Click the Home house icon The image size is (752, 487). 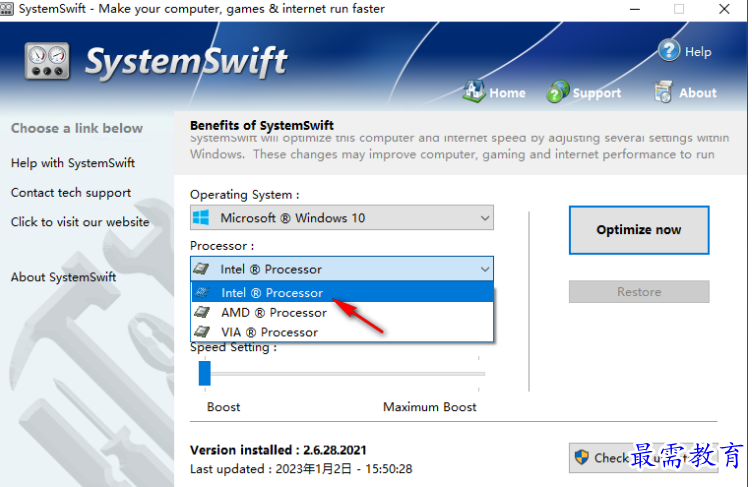tap(474, 91)
